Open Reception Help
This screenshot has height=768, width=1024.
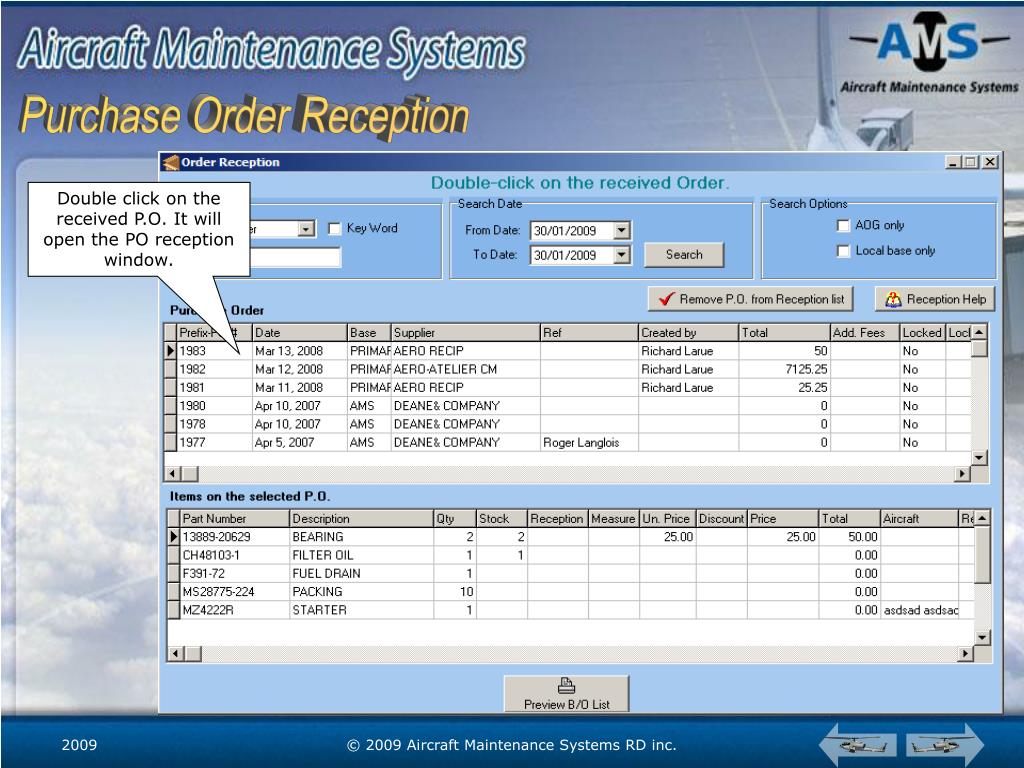tap(935, 299)
